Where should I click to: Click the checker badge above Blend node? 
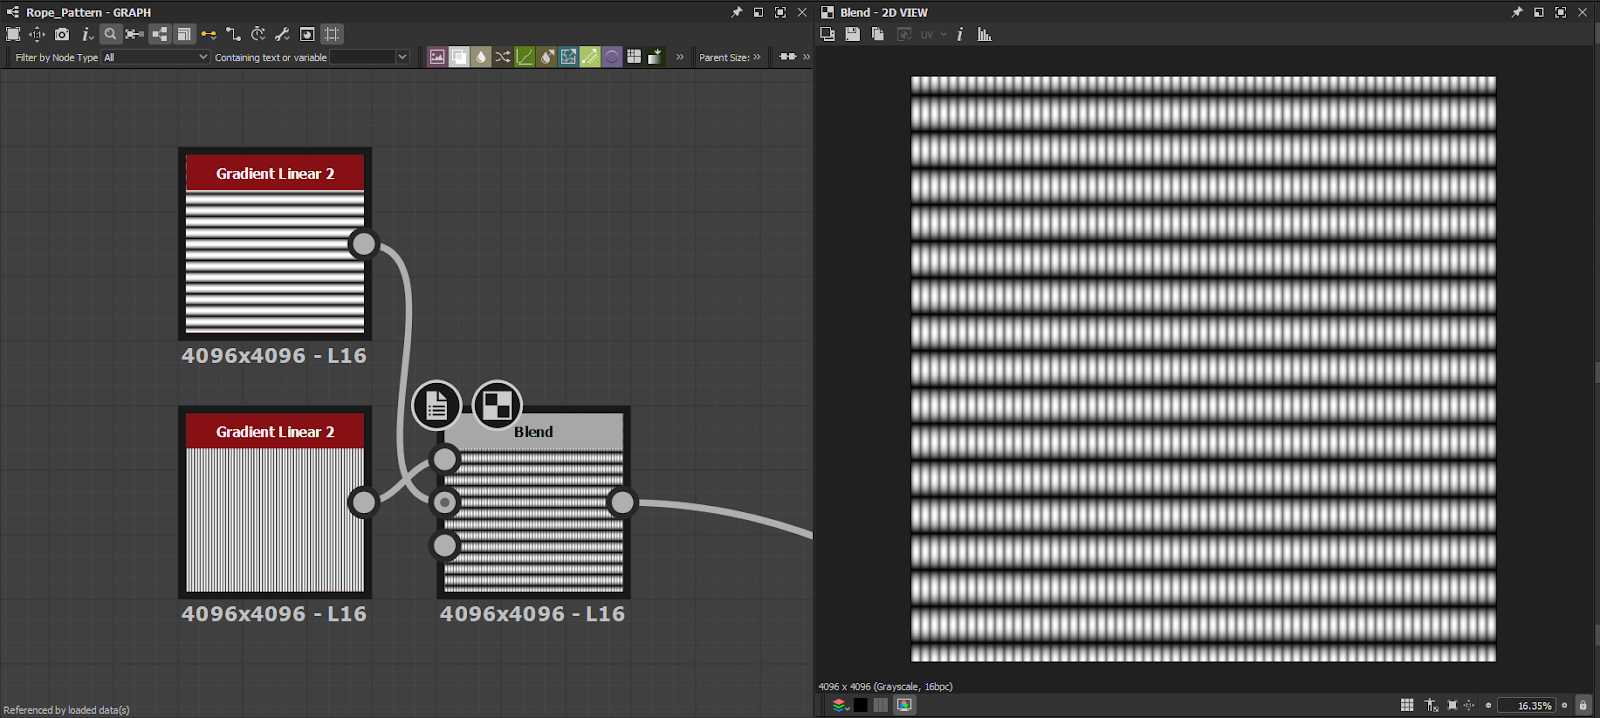point(497,405)
